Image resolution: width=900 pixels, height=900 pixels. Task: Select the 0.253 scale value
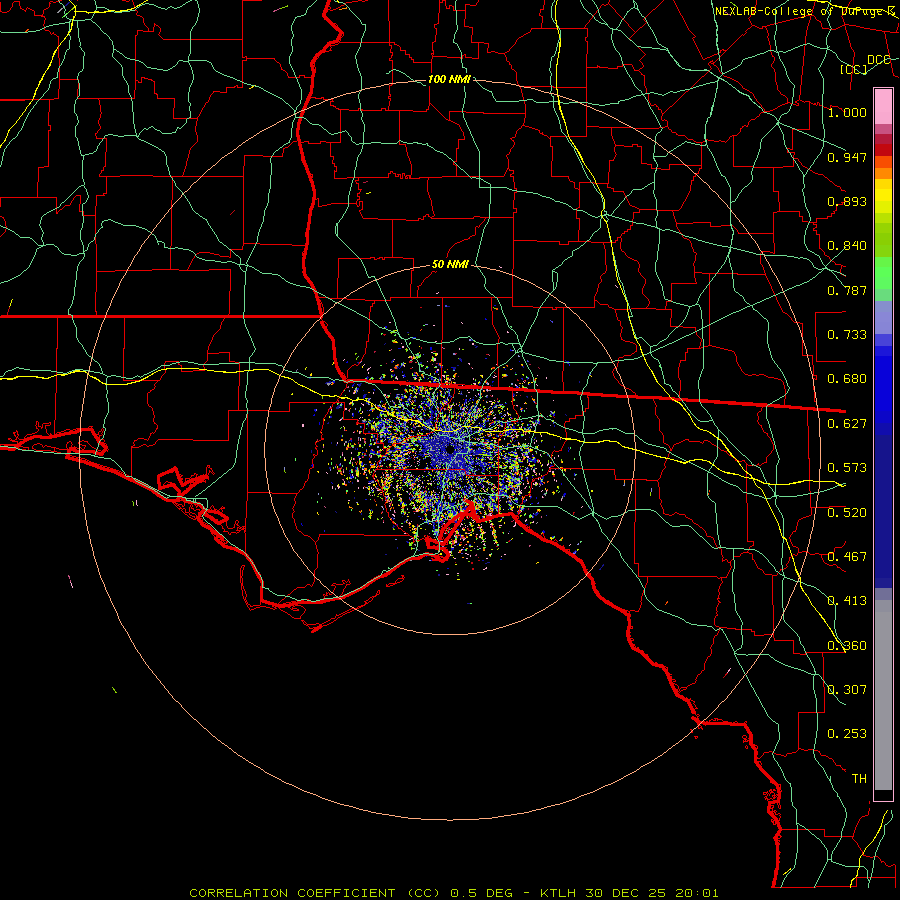point(847,734)
